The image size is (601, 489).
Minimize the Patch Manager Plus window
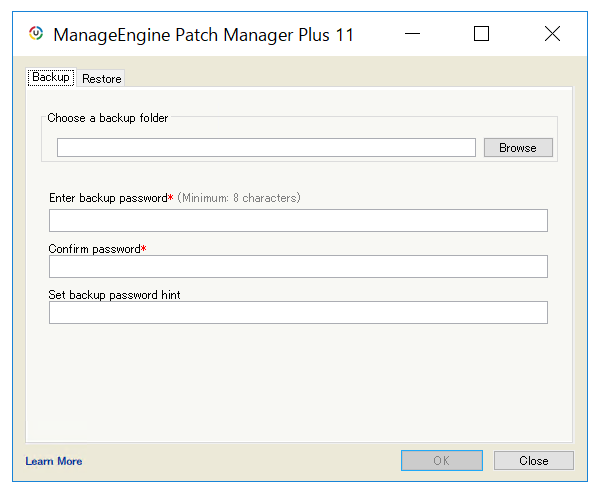click(x=410, y=34)
